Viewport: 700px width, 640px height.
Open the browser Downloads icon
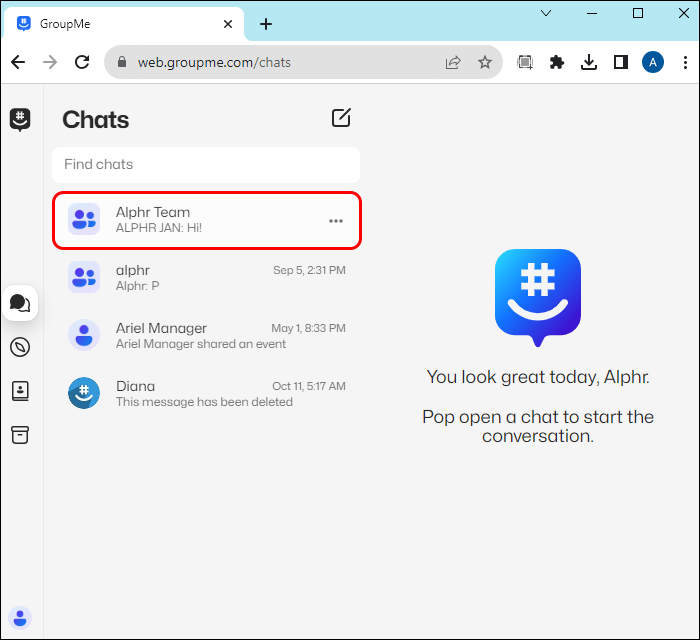pos(589,62)
